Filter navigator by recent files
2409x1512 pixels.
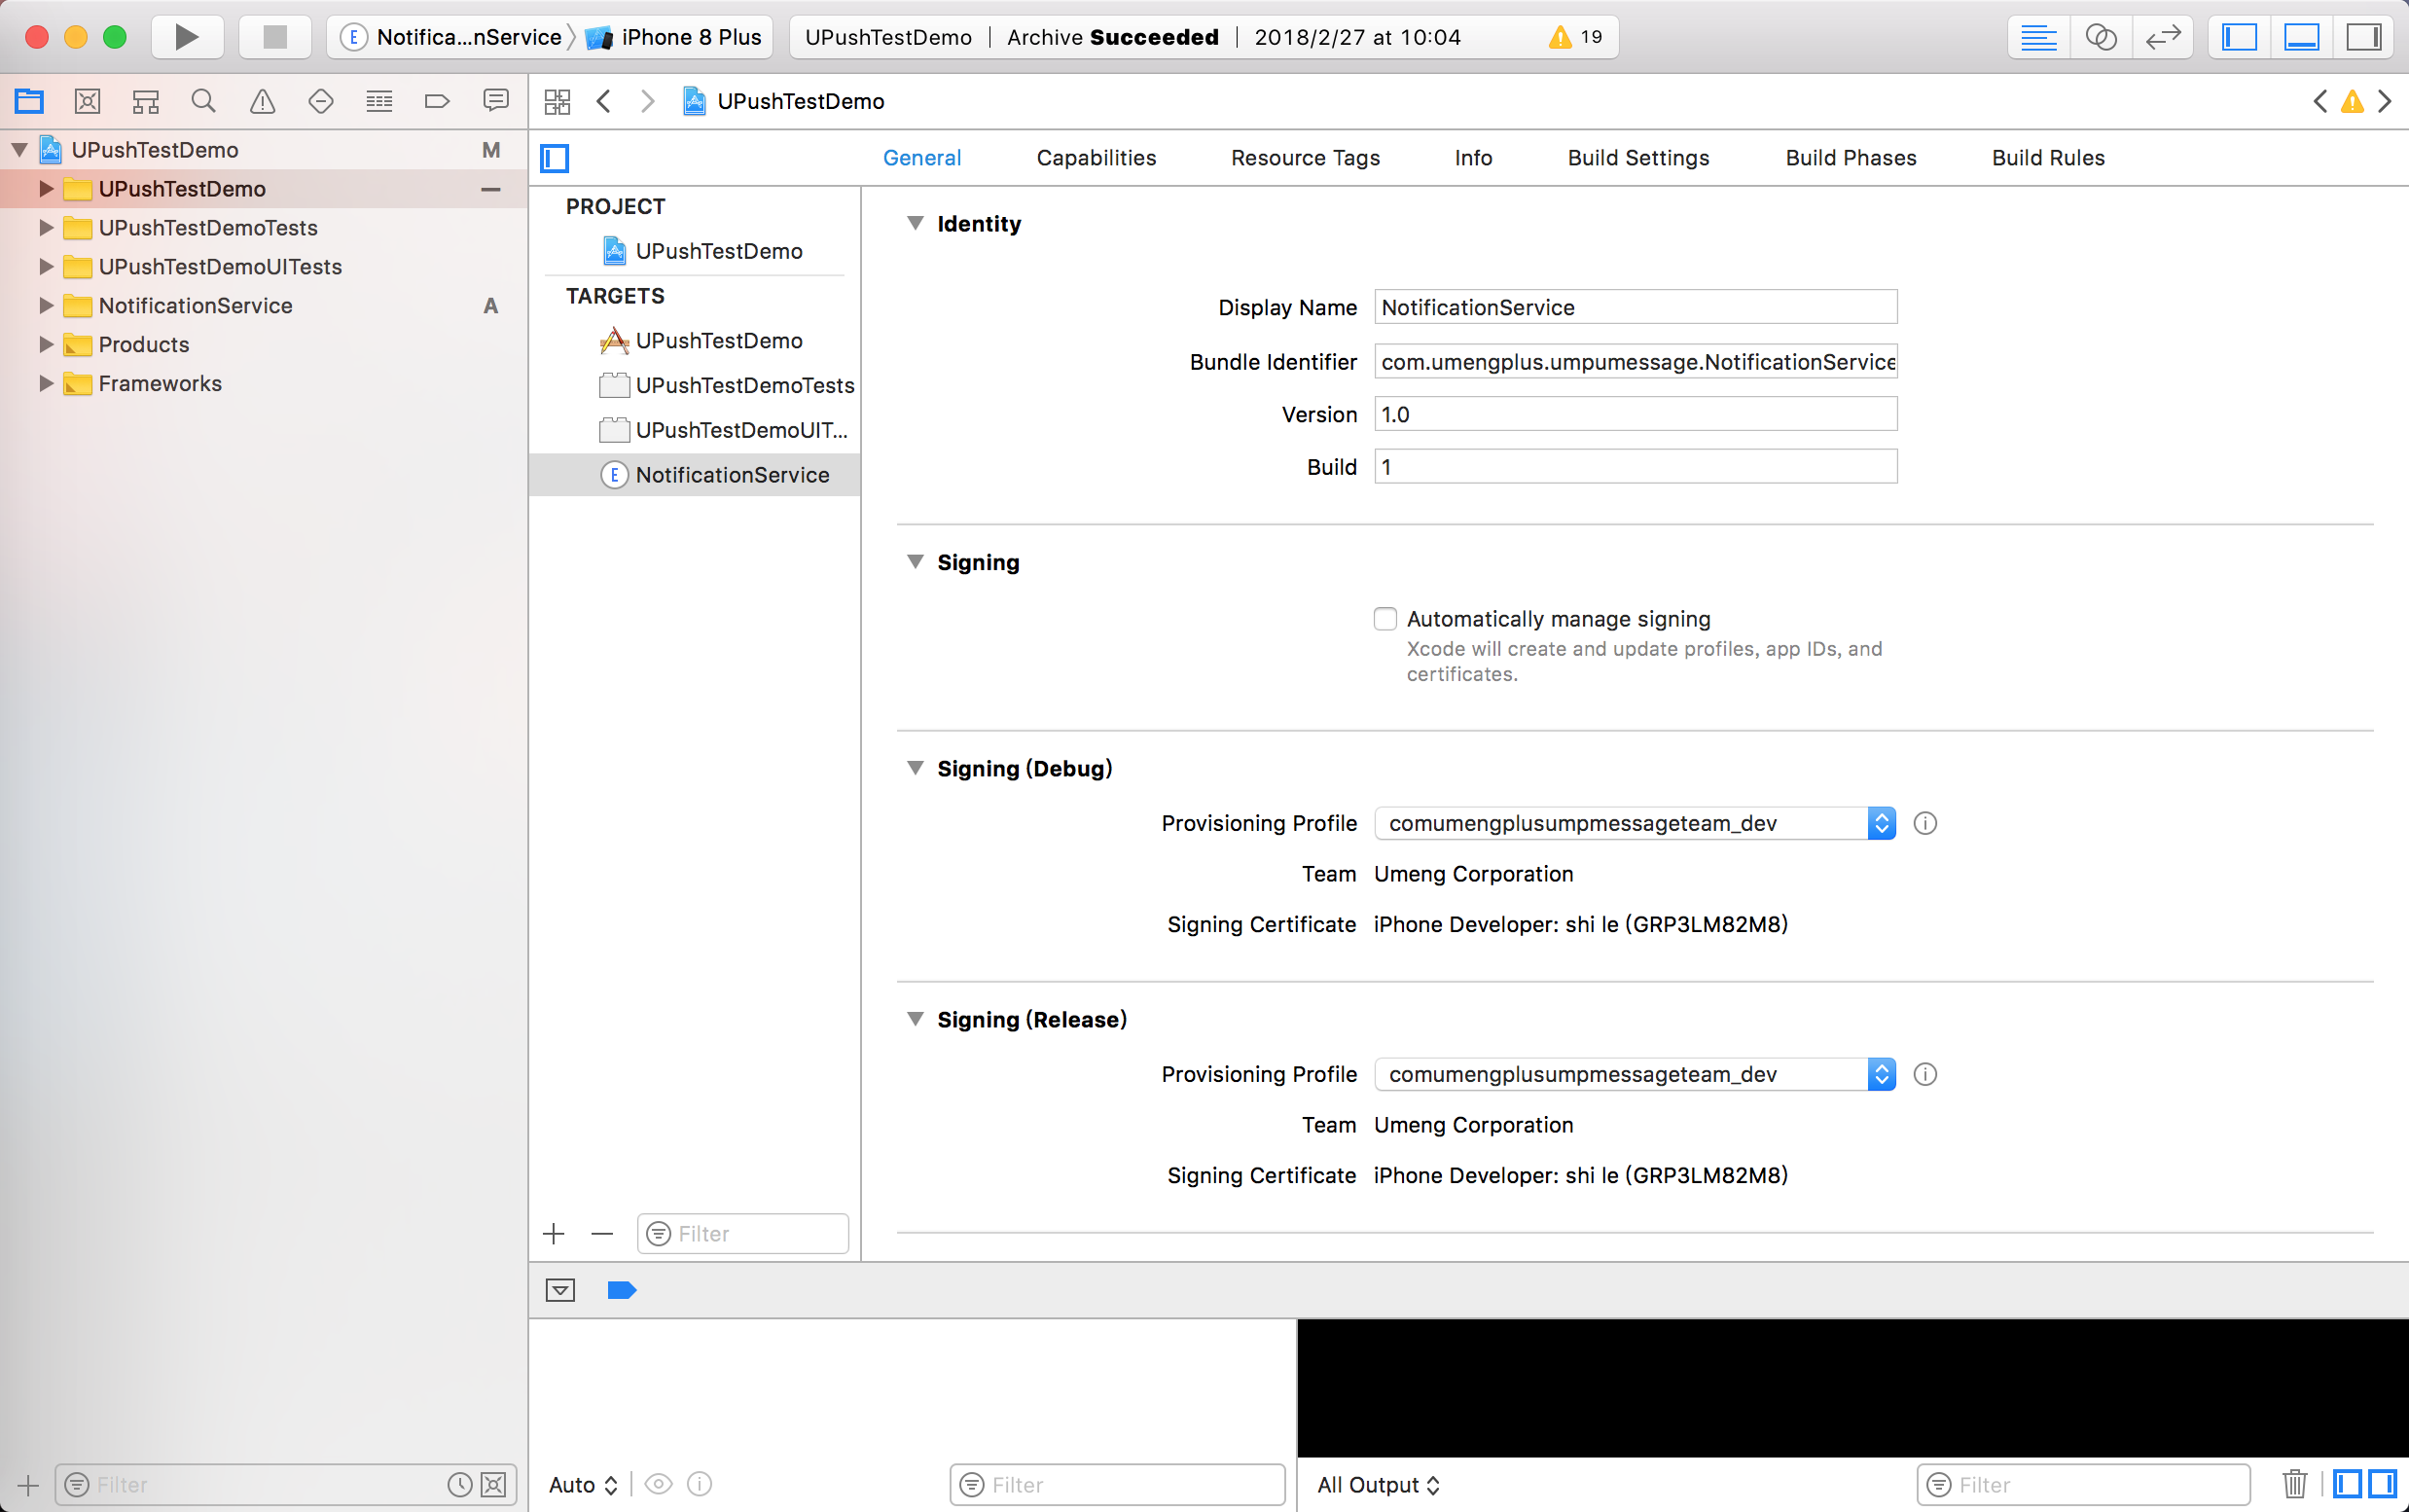[459, 1485]
